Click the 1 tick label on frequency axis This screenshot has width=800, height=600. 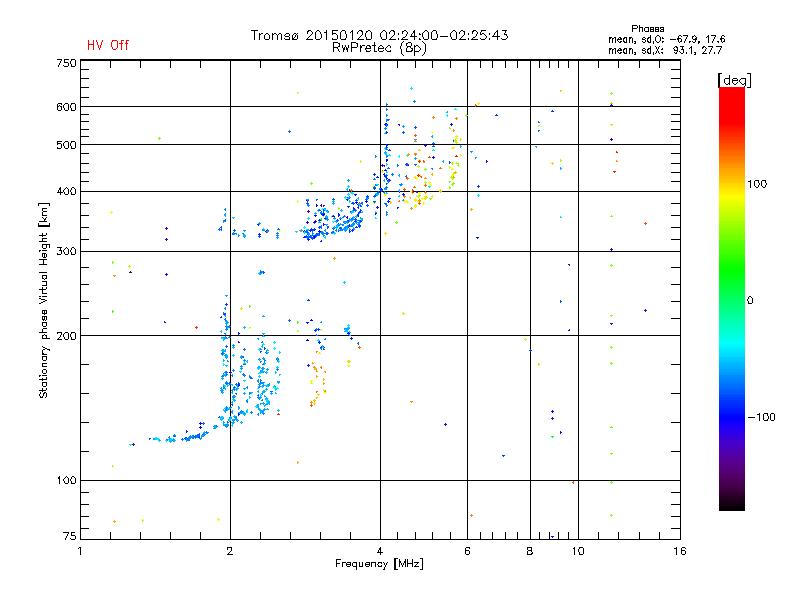click(80, 552)
